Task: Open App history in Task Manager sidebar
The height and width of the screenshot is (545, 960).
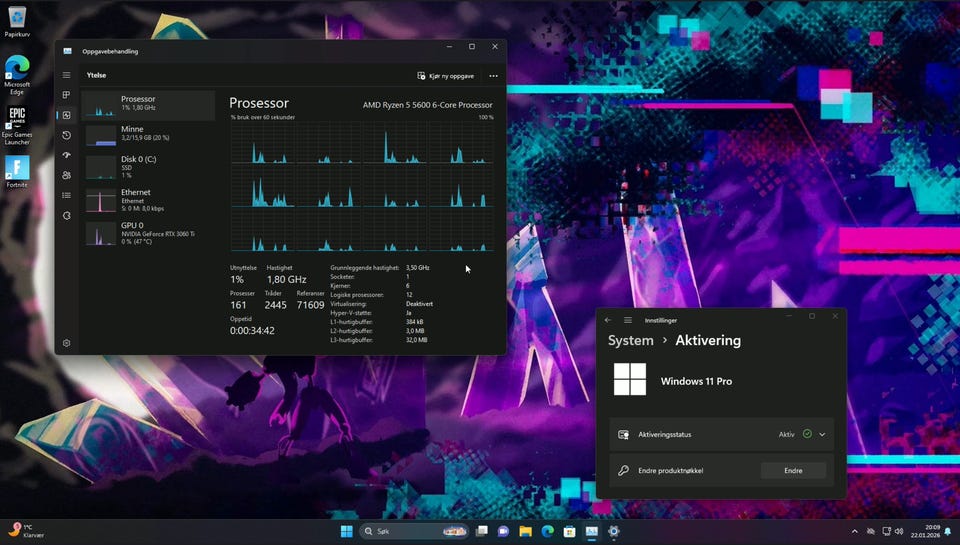Action: 66,135
